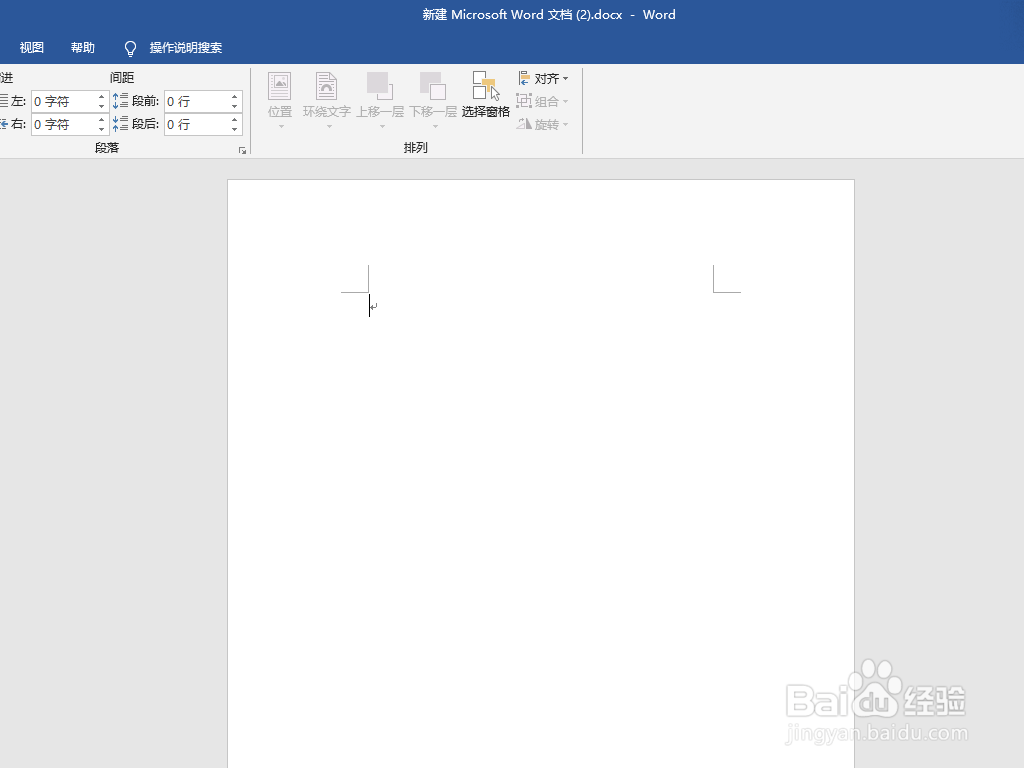Expand the 上移一层 dropdown arrow

(382, 126)
